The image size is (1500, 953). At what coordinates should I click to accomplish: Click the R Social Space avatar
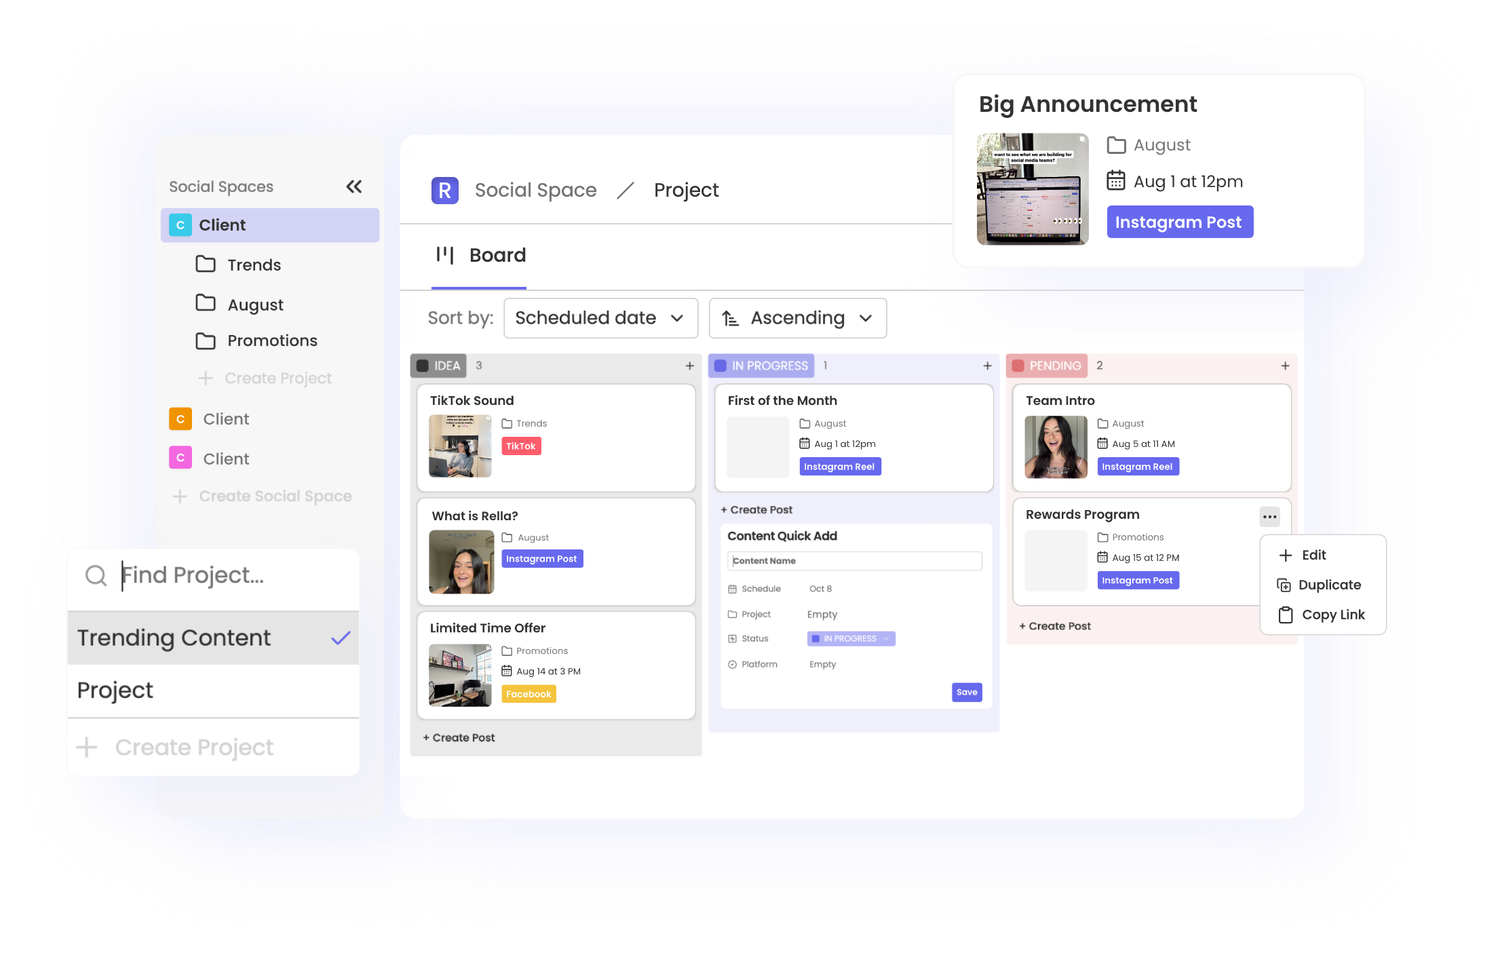point(444,190)
